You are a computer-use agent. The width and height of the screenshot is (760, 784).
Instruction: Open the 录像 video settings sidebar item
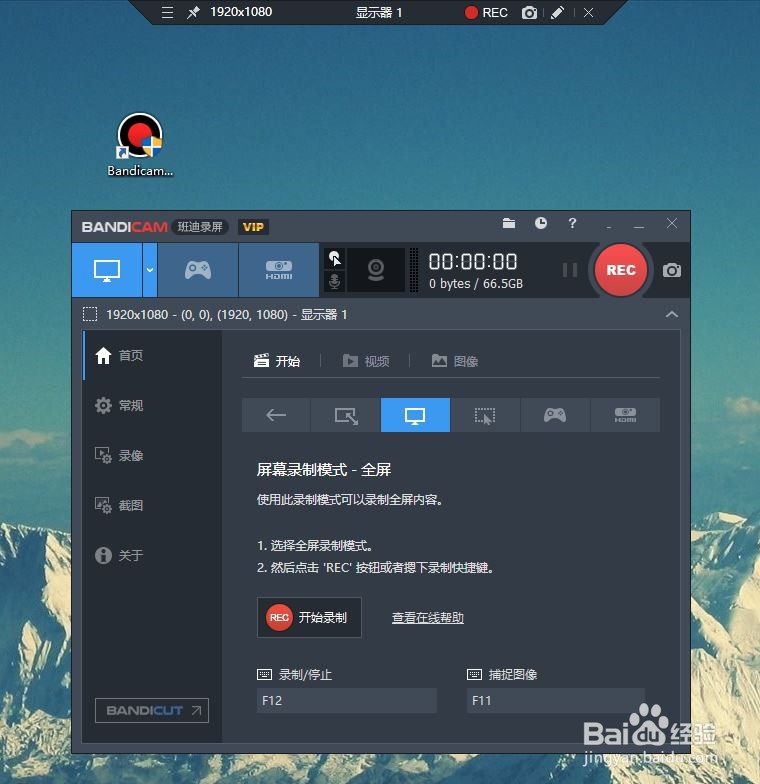pyautogui.click(x=152, y=456)
